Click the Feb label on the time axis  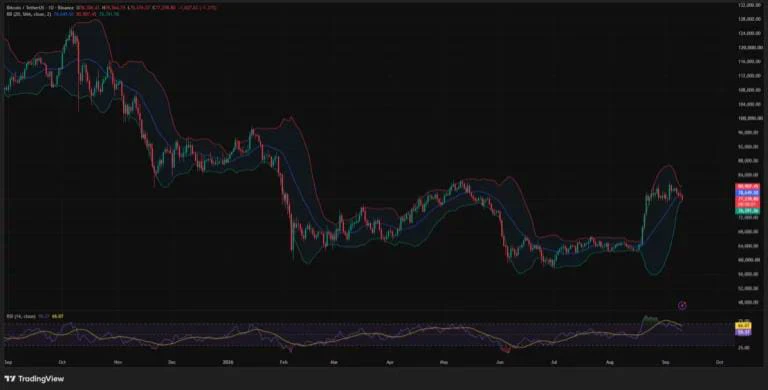(283, 363)
